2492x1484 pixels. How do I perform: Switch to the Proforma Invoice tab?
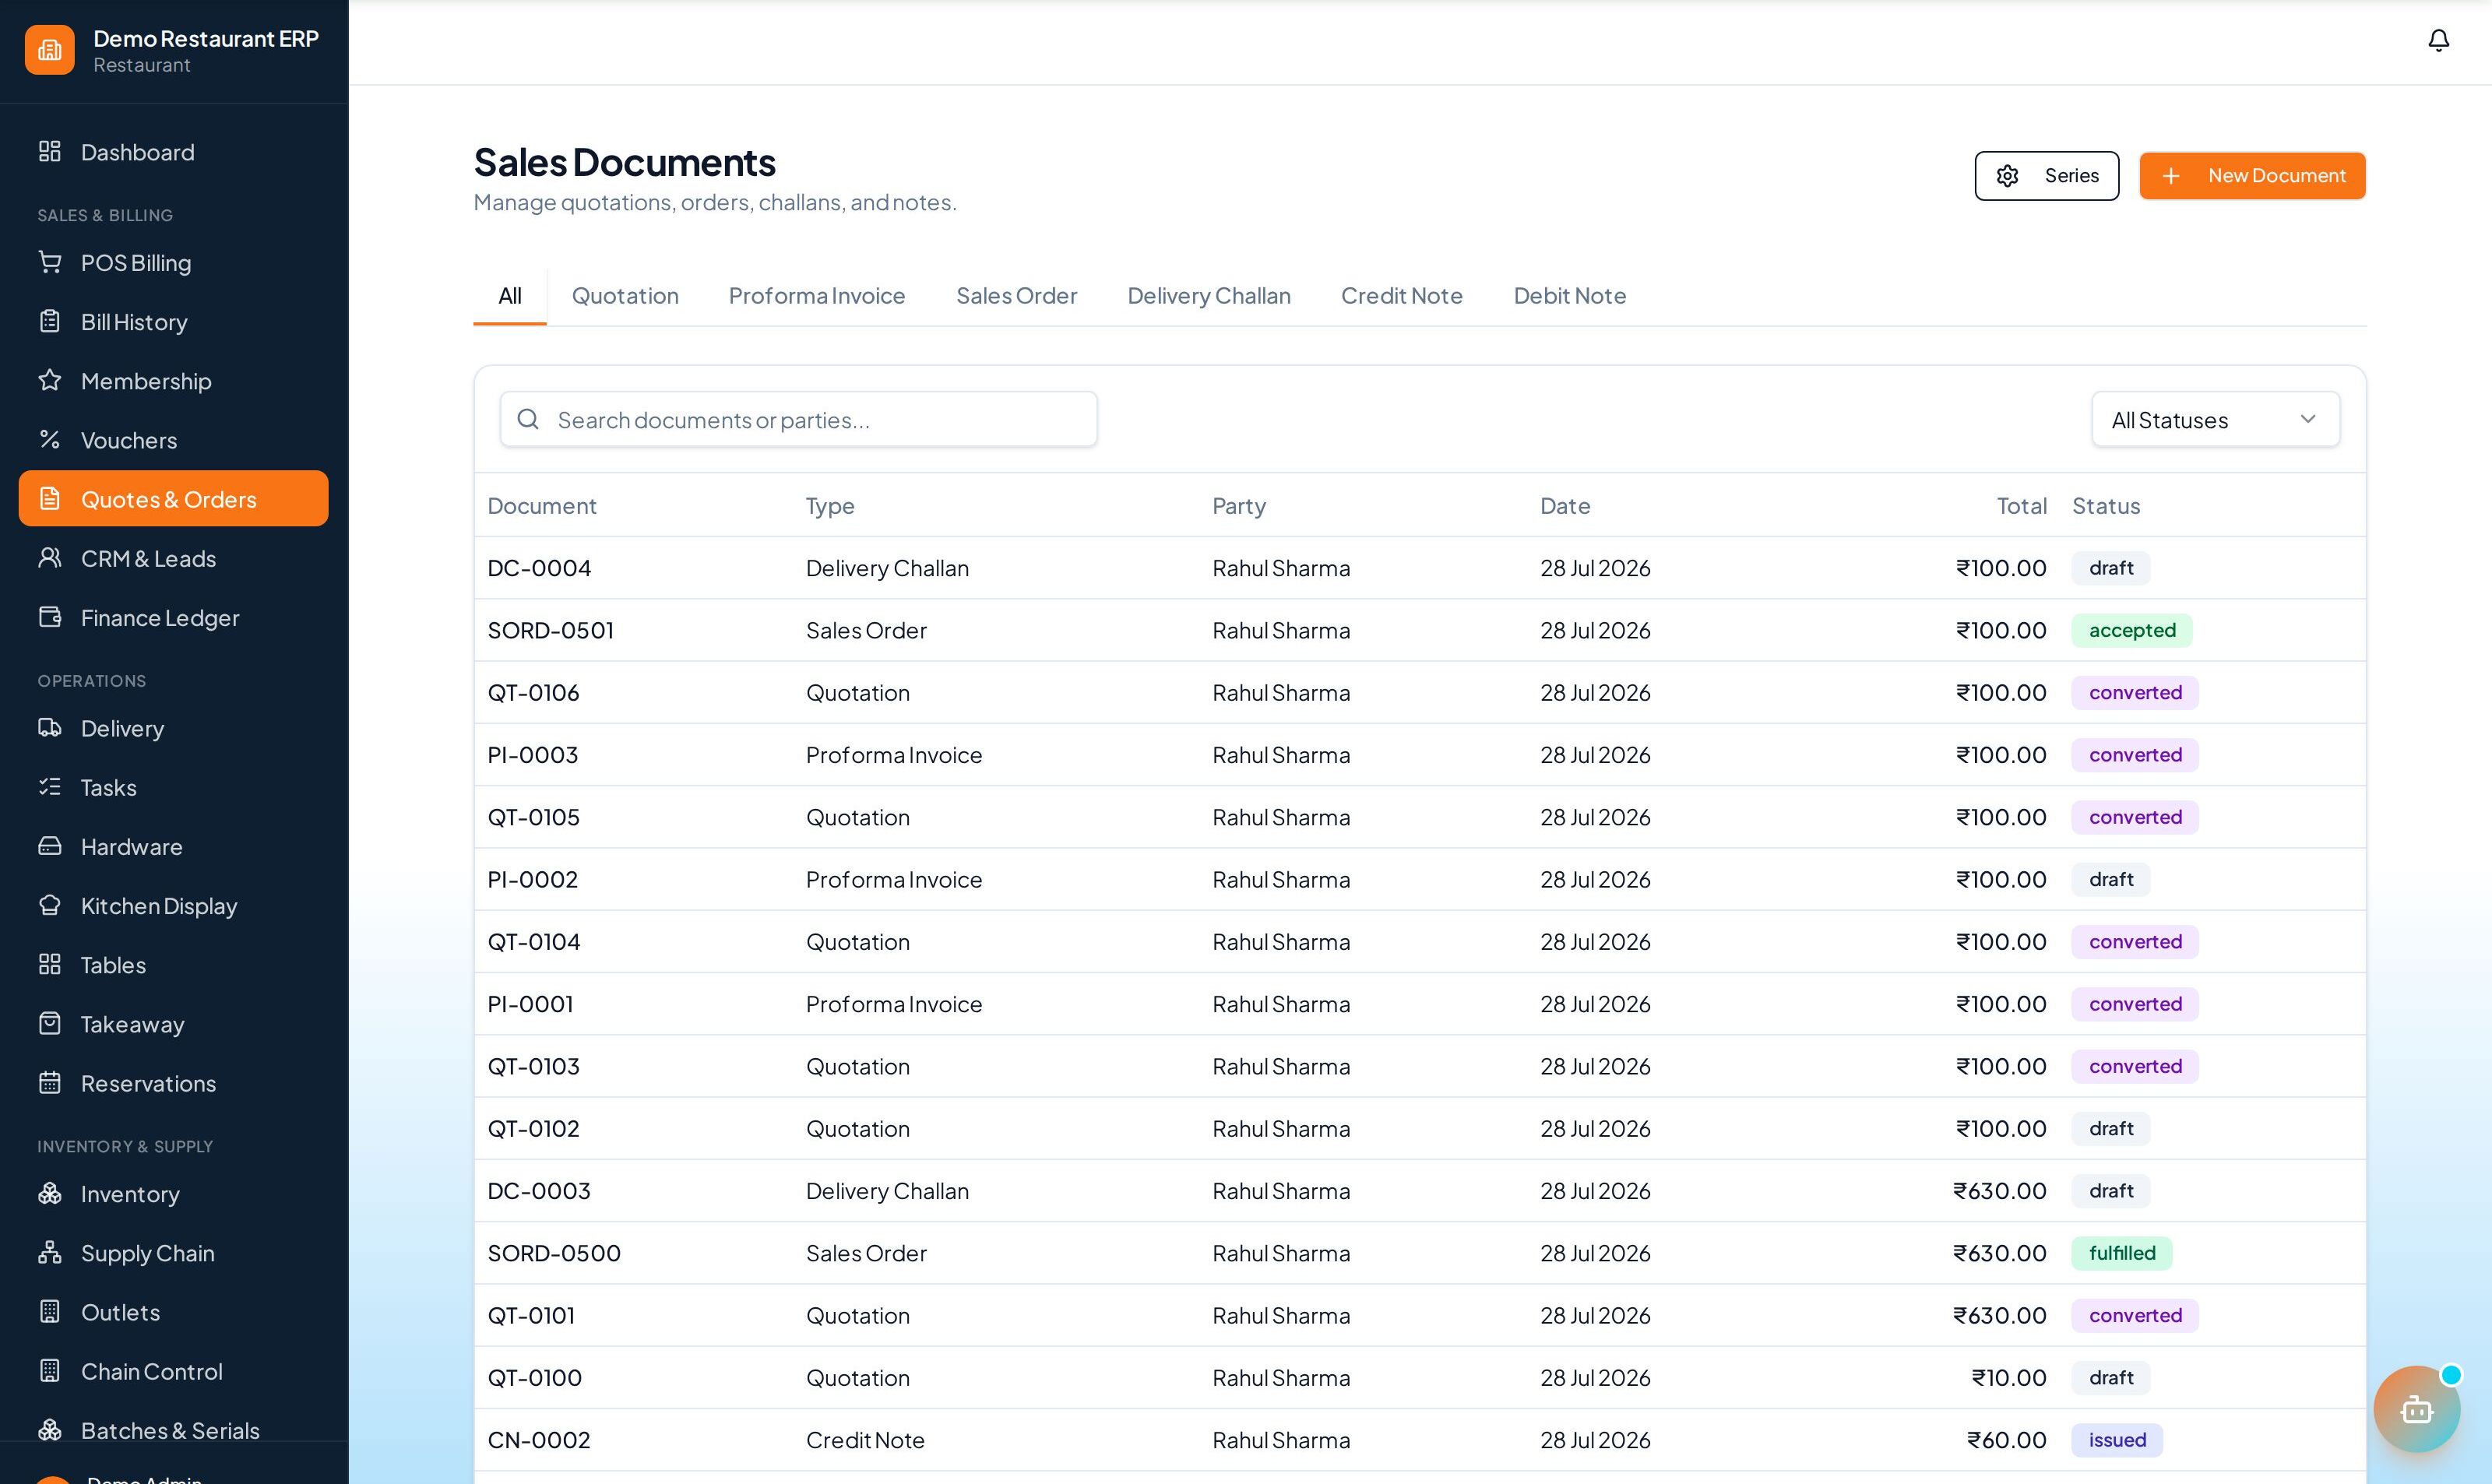point(817,296)
